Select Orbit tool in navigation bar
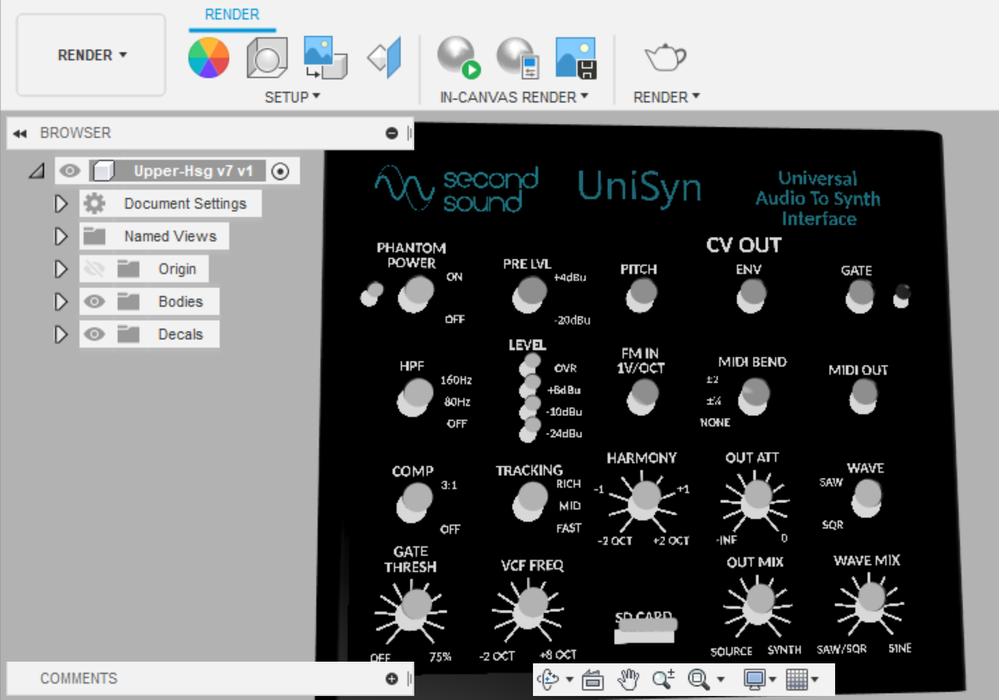Screen dimensions: 999x700 (548, 679)
